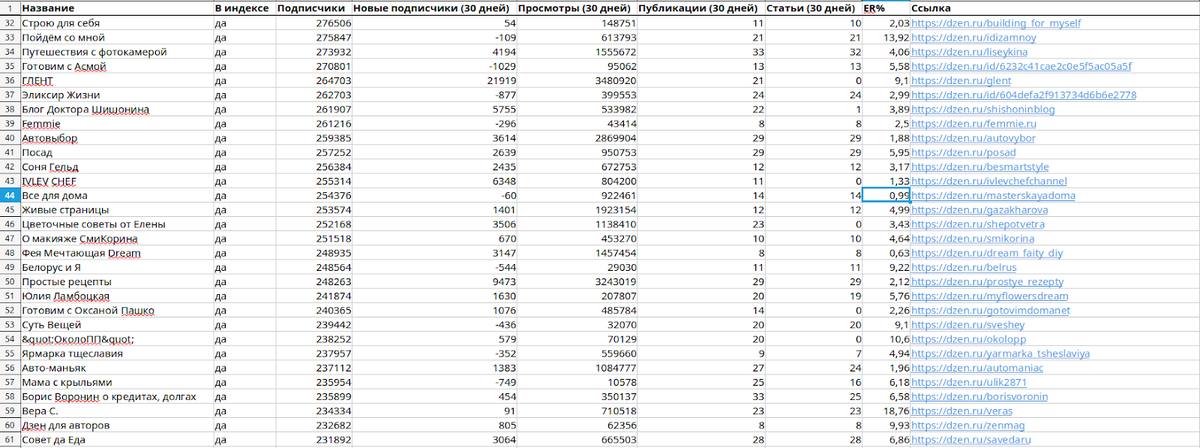Select the Просмотры (30 дней) header
The image size is (1200, 448).
pyautogui.click(x=577, y=7)
